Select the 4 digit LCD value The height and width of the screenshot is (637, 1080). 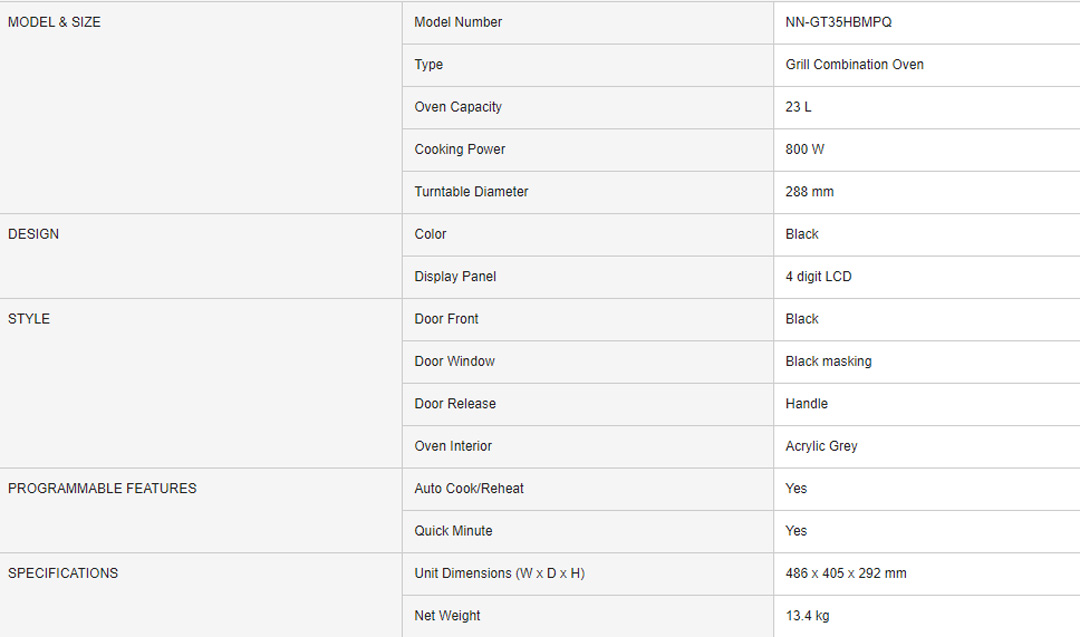tap(818, 277)
